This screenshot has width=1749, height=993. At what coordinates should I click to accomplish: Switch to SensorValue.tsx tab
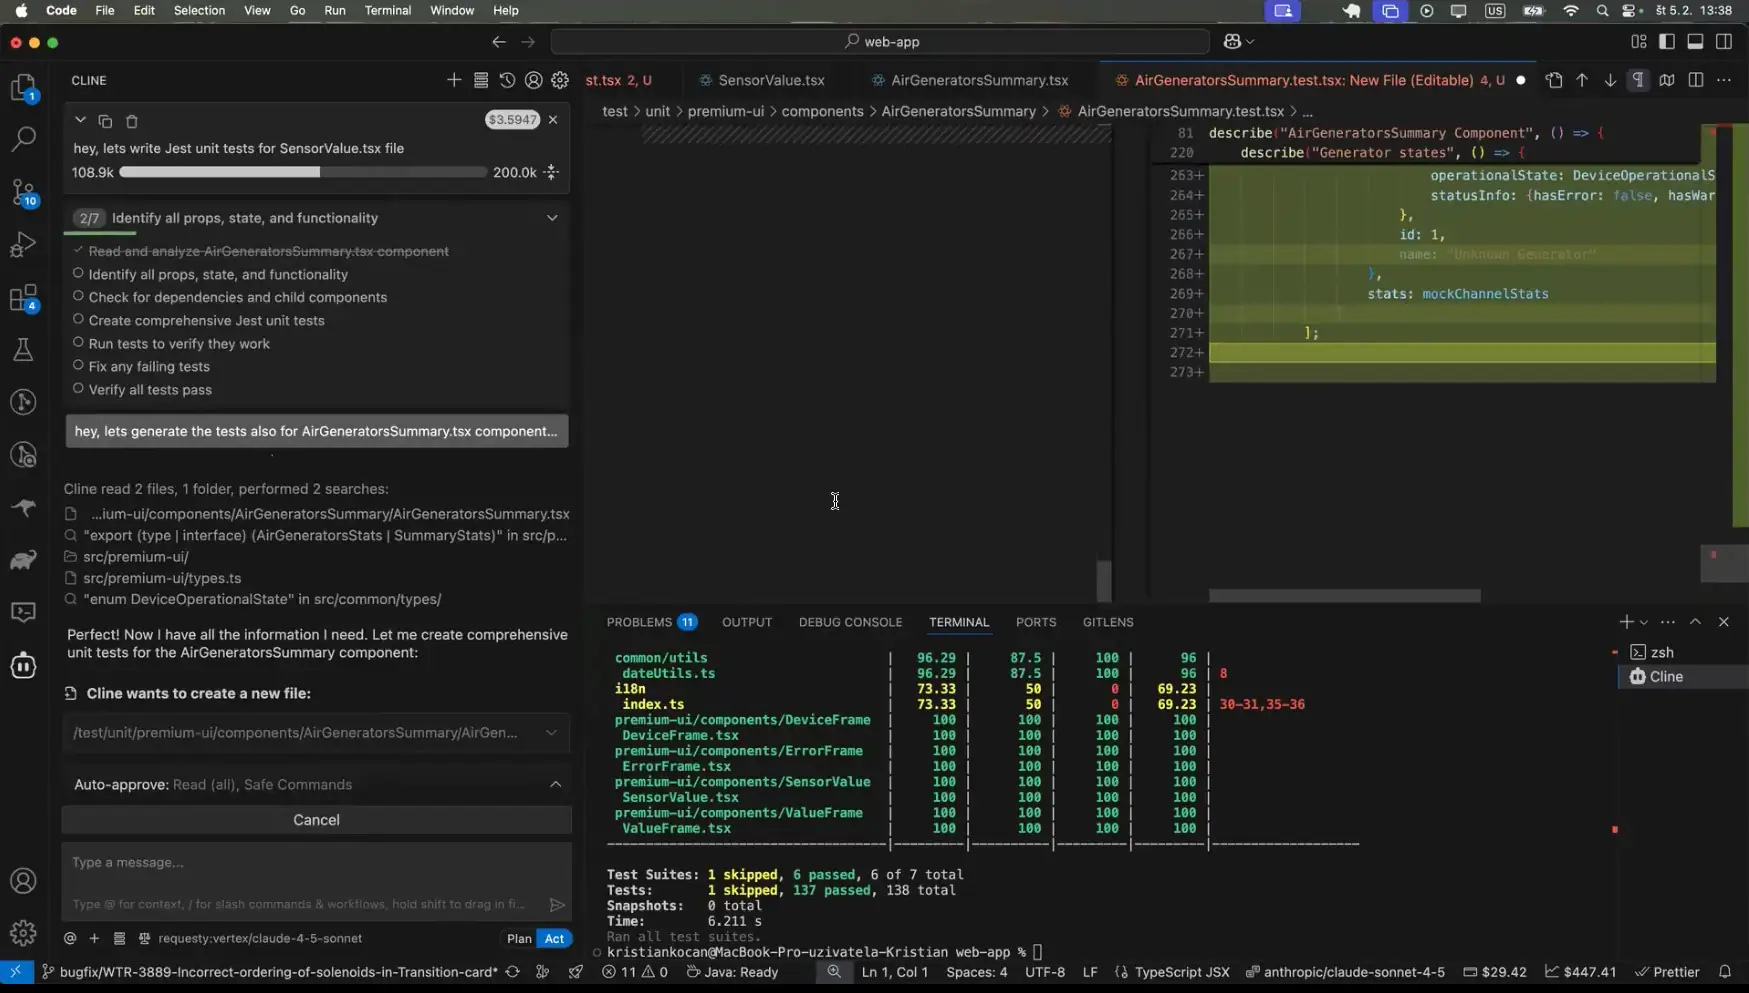click(771, 80)
